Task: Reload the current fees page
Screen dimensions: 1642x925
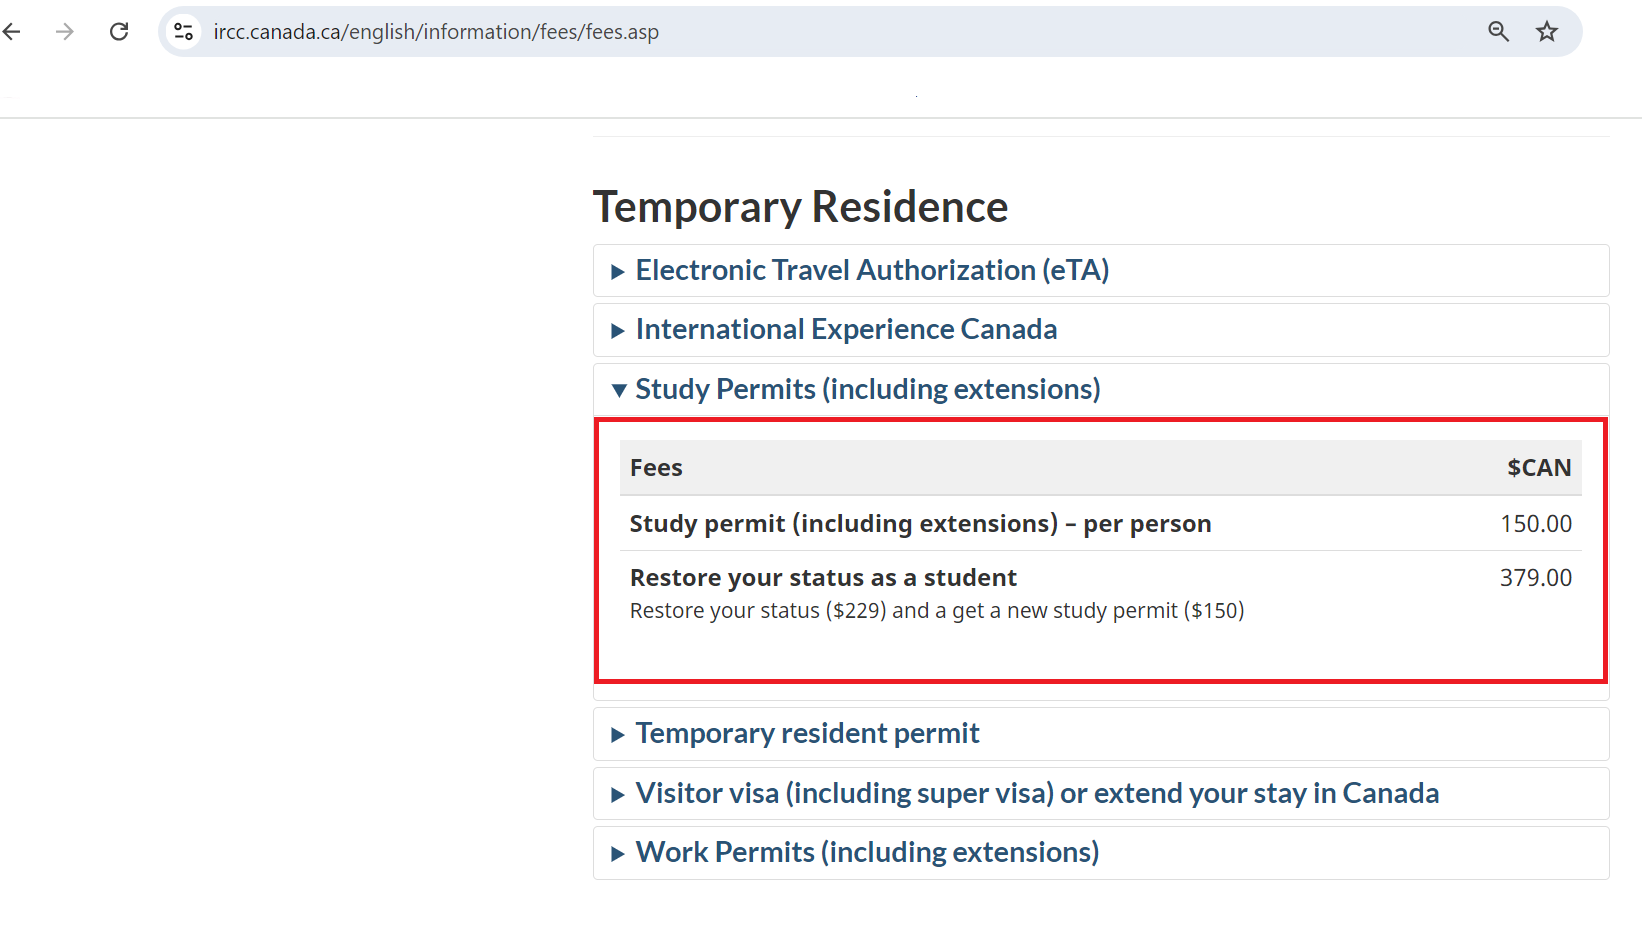Action: (119, 31)
